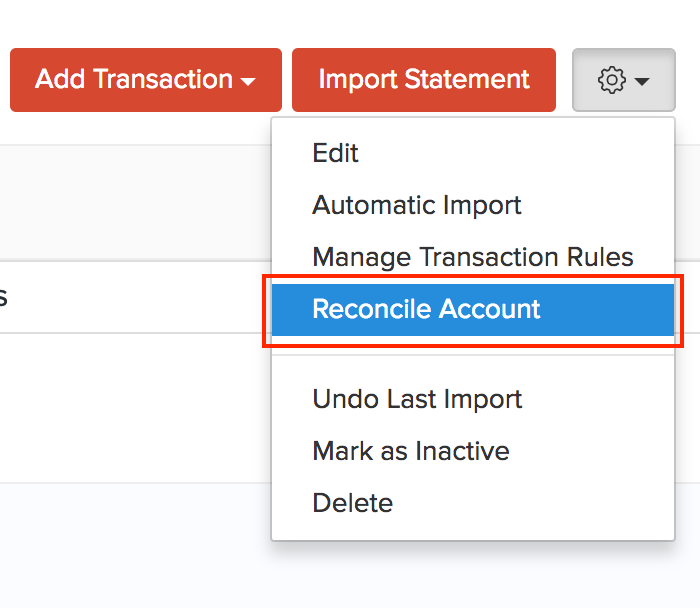Screen dimensions: 700x608
Task: Click menu padding right of Delete text
Action: [530, 503]
